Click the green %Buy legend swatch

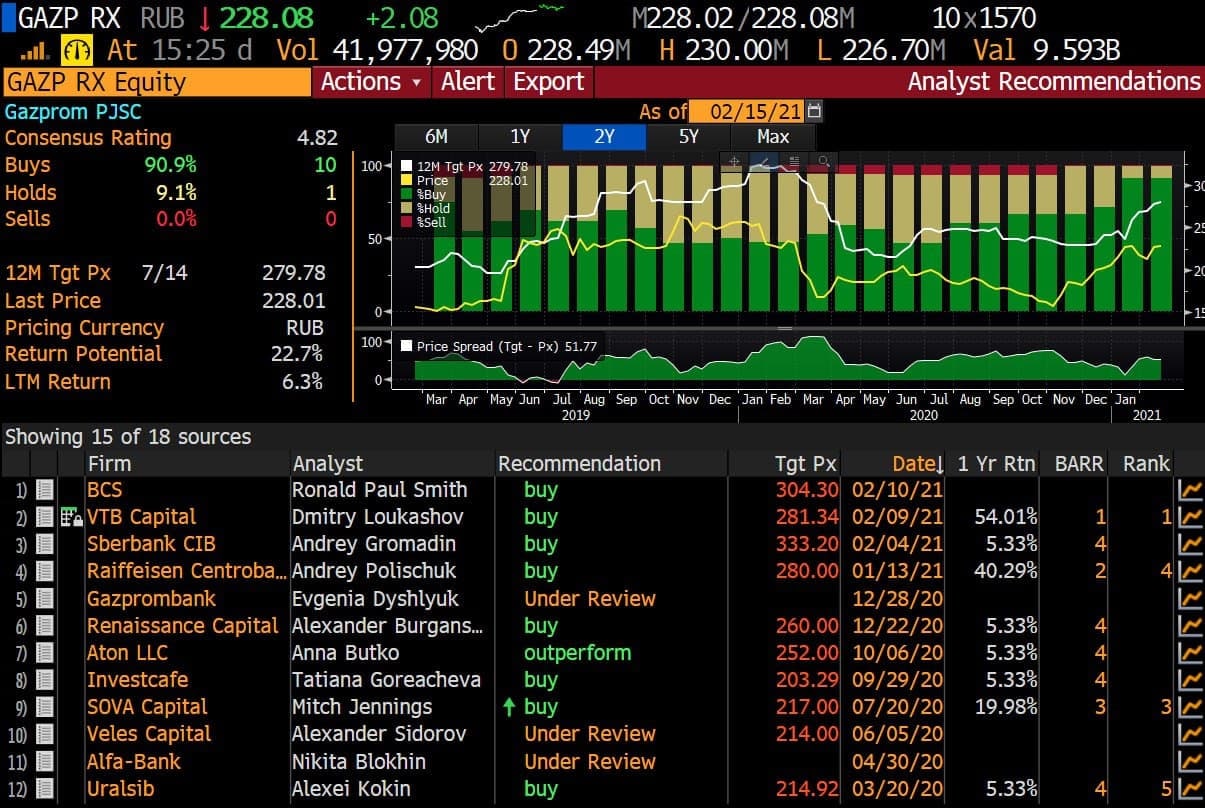[x=407, y=194]
